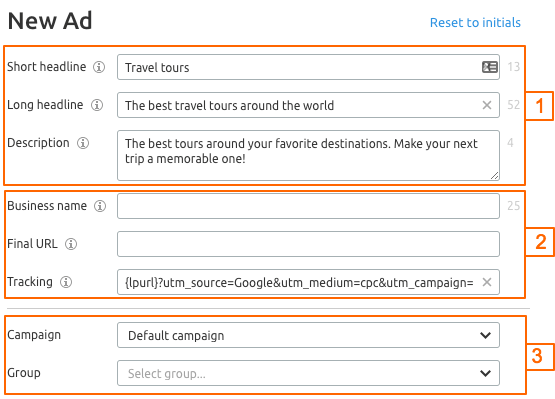Screen dimensions: 555x399
Task: Clear the Long headline field with X
Action: tap(487, 105)
